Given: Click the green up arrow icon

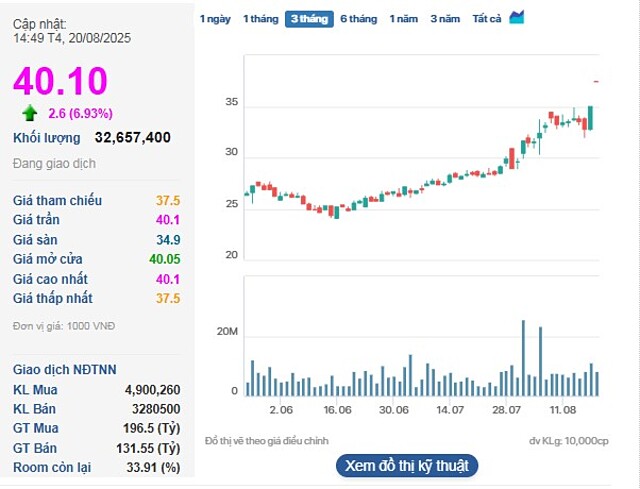Looking at the screenshot, I should [30, 113].
